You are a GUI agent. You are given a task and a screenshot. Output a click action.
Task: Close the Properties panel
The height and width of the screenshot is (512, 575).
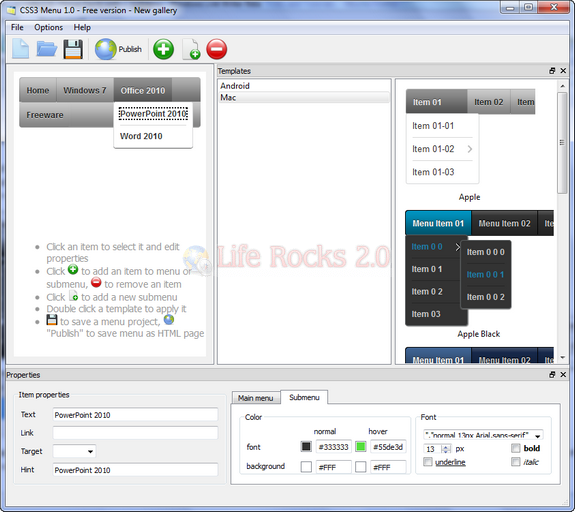click(563, 374)
